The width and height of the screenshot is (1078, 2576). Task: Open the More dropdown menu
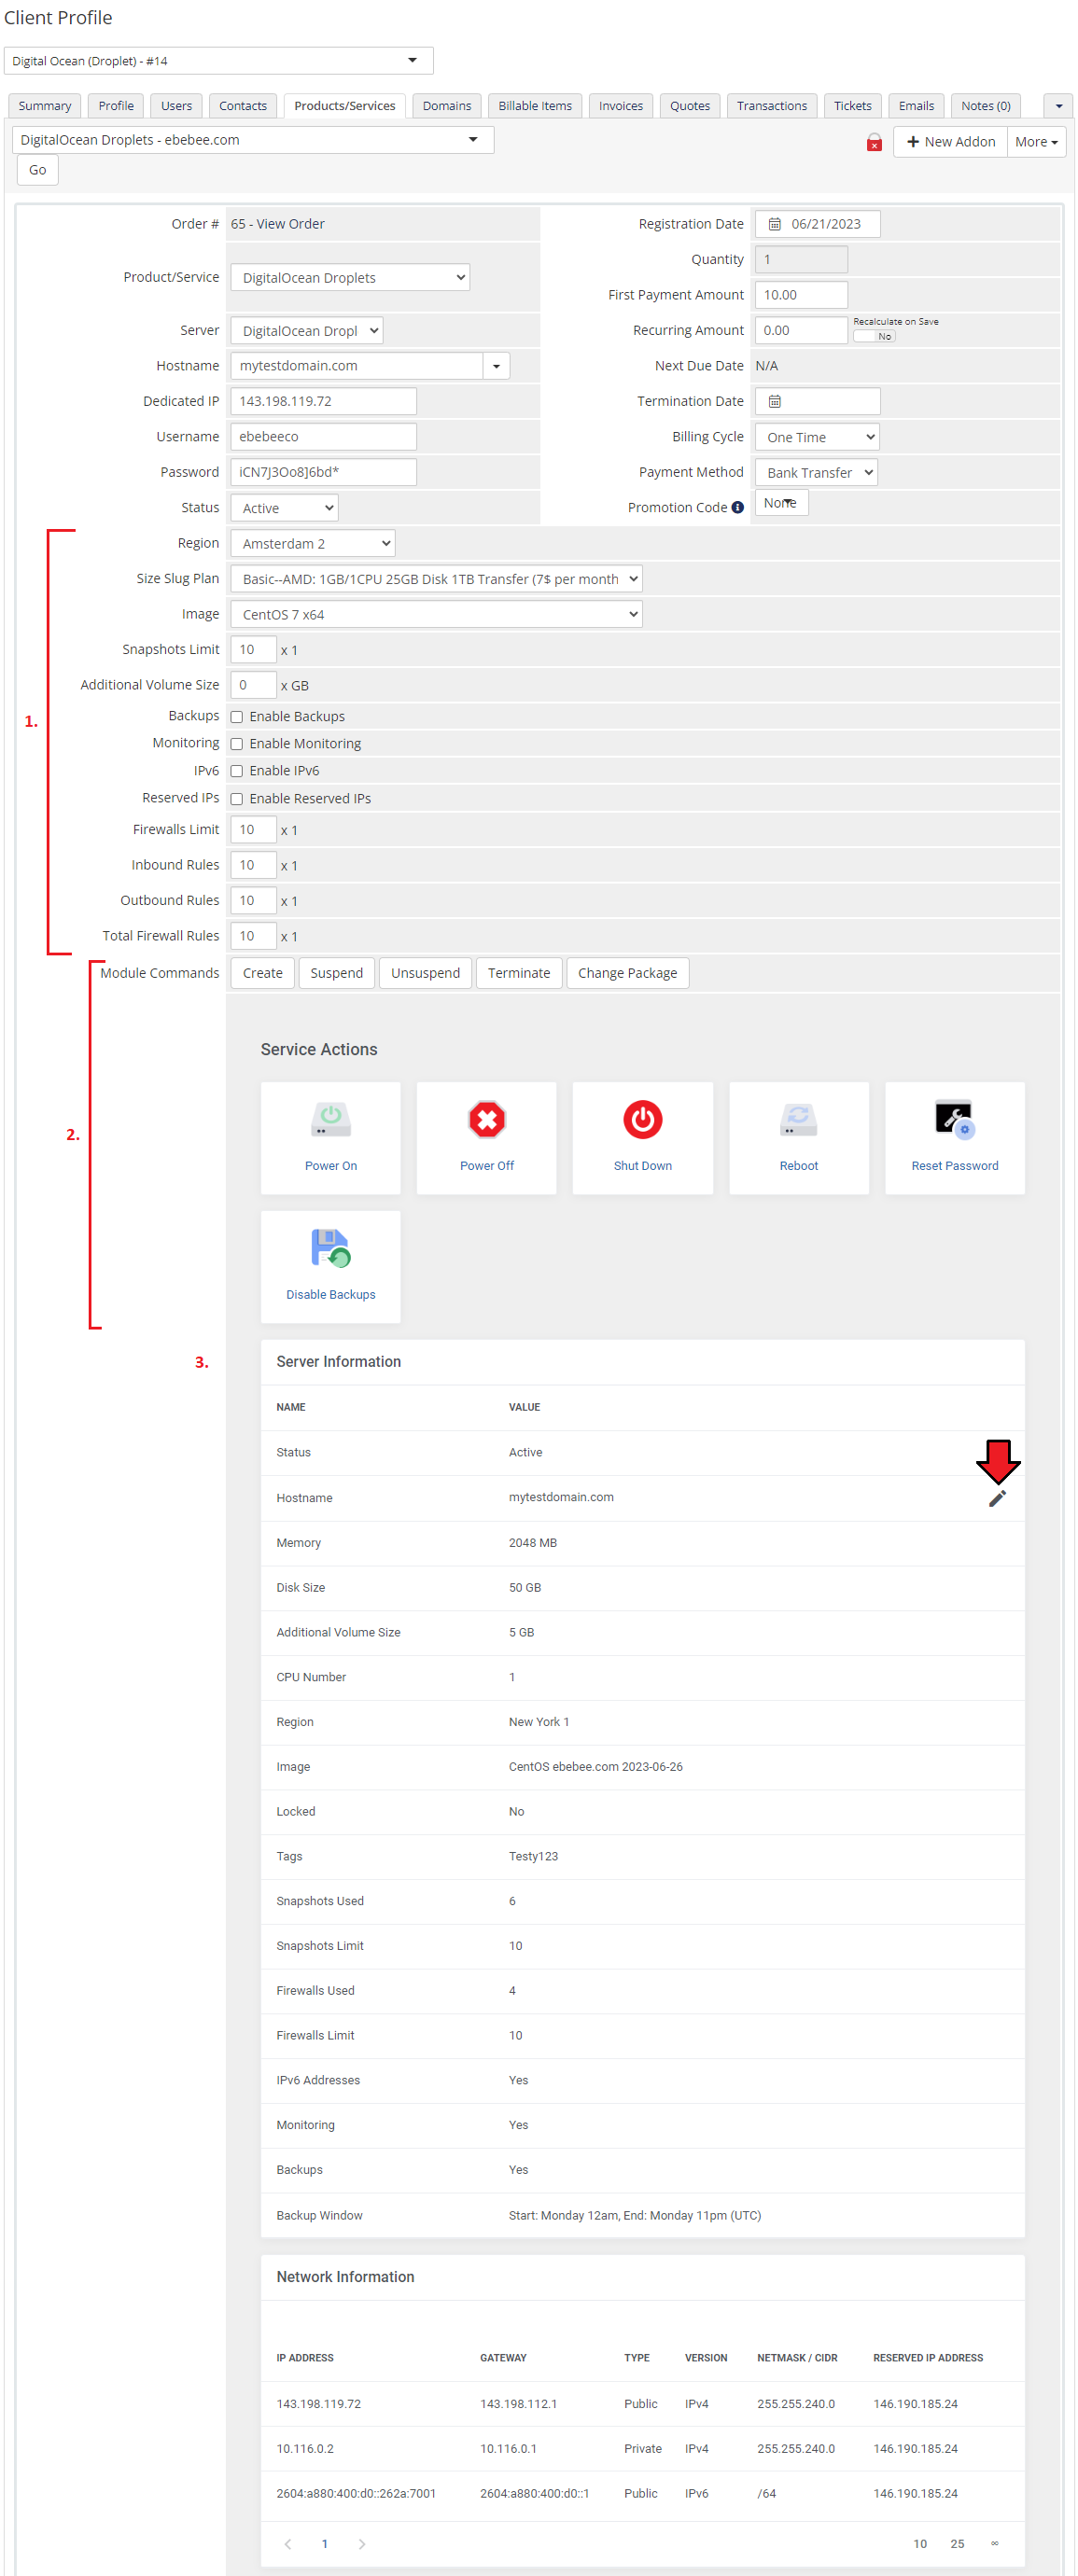coord(1036,142)
